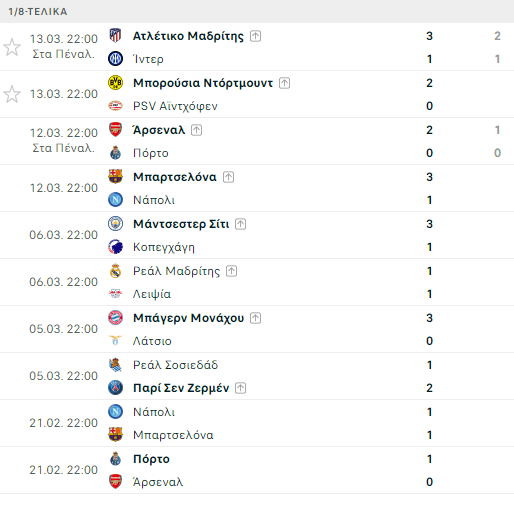This screenshot has height=512, width=514.
Task: Click the Borussia Dortmund BVB logo
Action: click(x=115, y=82)
